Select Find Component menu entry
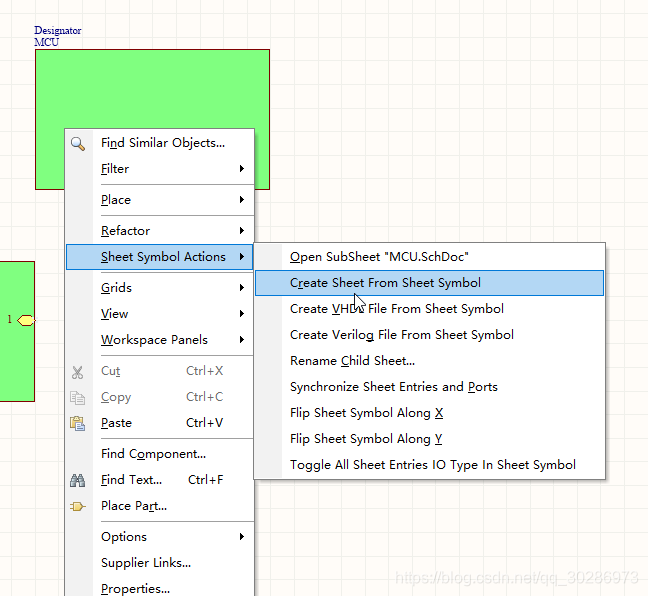648x596 pixels. [160, 454]
